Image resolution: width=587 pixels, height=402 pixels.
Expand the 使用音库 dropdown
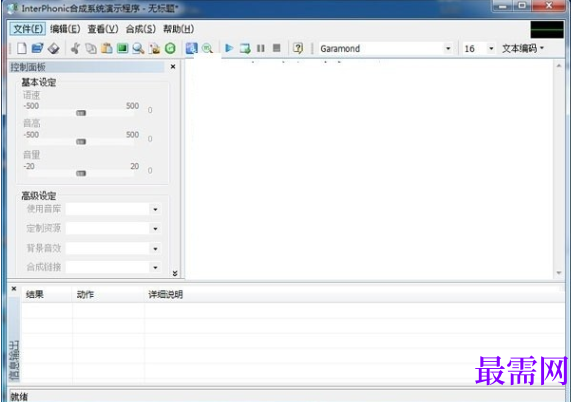155,209
